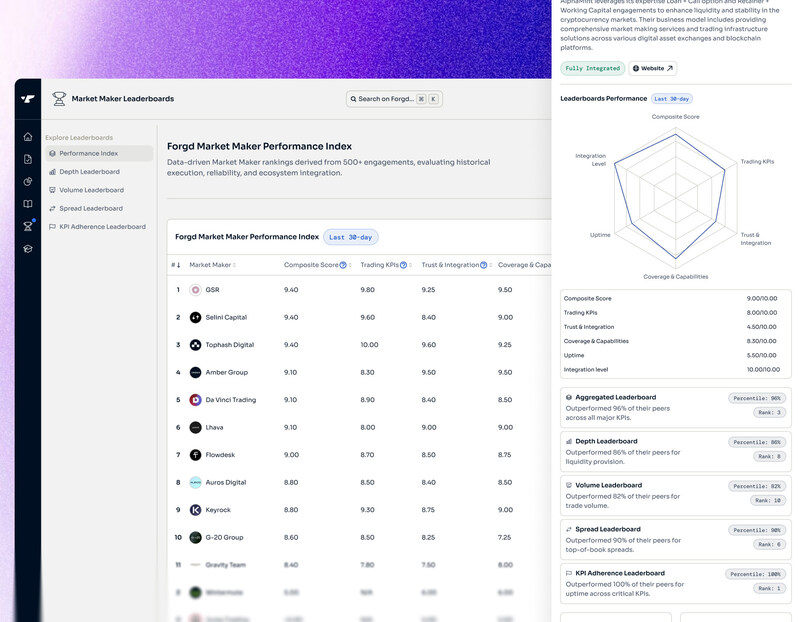Open the GSR market maker row

pos(359,290)
